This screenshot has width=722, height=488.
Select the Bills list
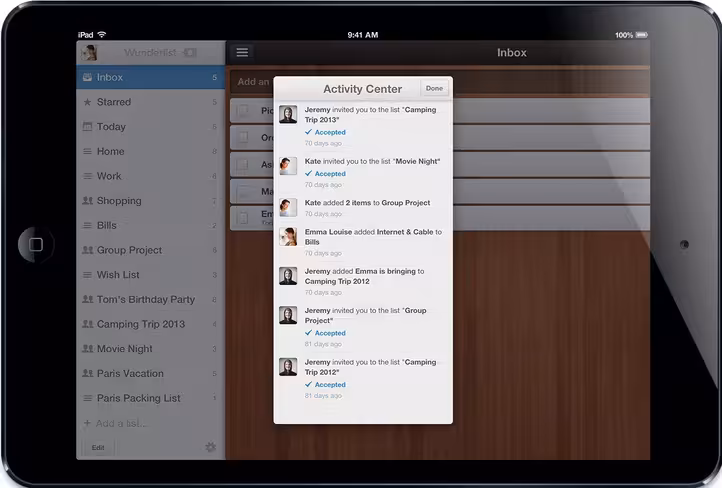pos(151,226)
